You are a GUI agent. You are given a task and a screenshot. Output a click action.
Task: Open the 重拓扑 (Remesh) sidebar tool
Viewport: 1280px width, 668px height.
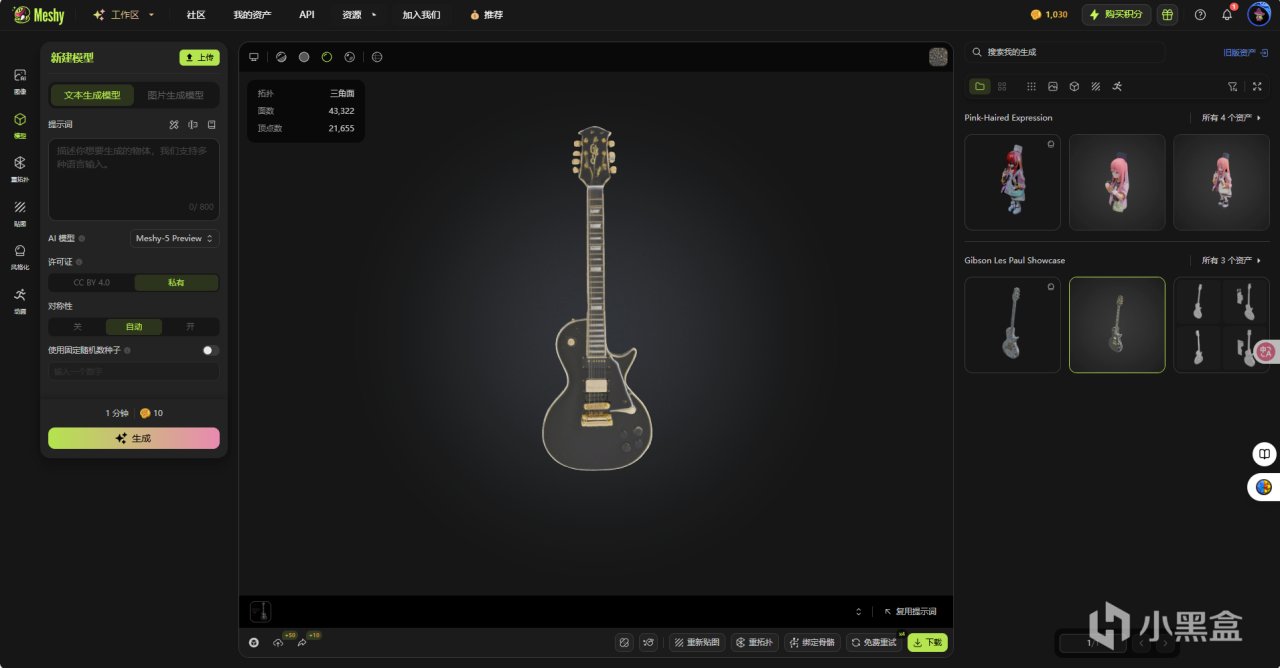[x=20, y=168]
